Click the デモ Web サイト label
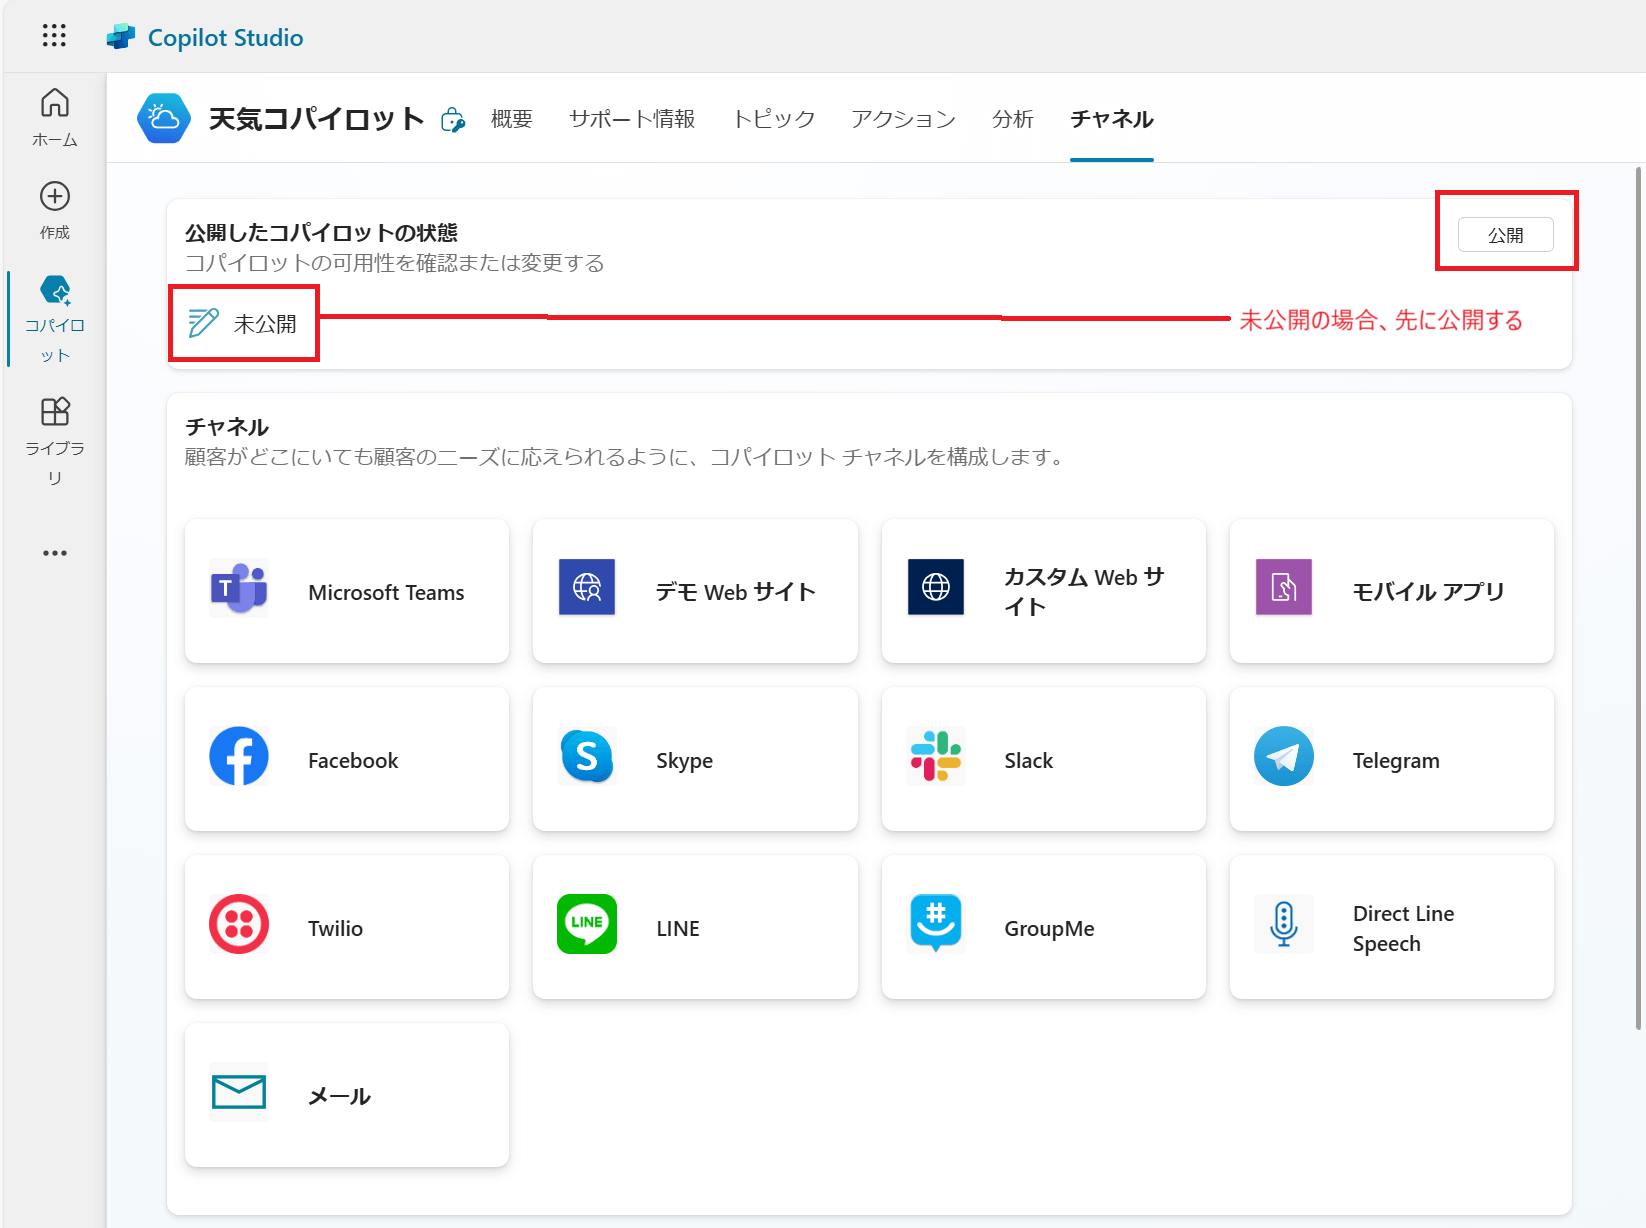 tap(736, 592)
